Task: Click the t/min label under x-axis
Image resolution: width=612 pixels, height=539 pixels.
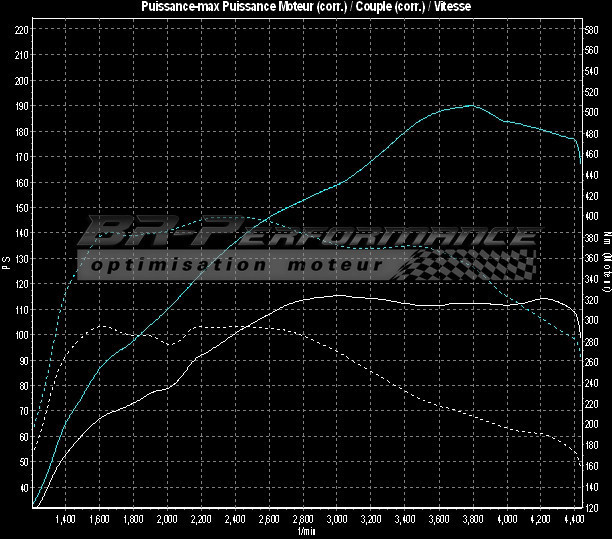Action: coord(306,532)
